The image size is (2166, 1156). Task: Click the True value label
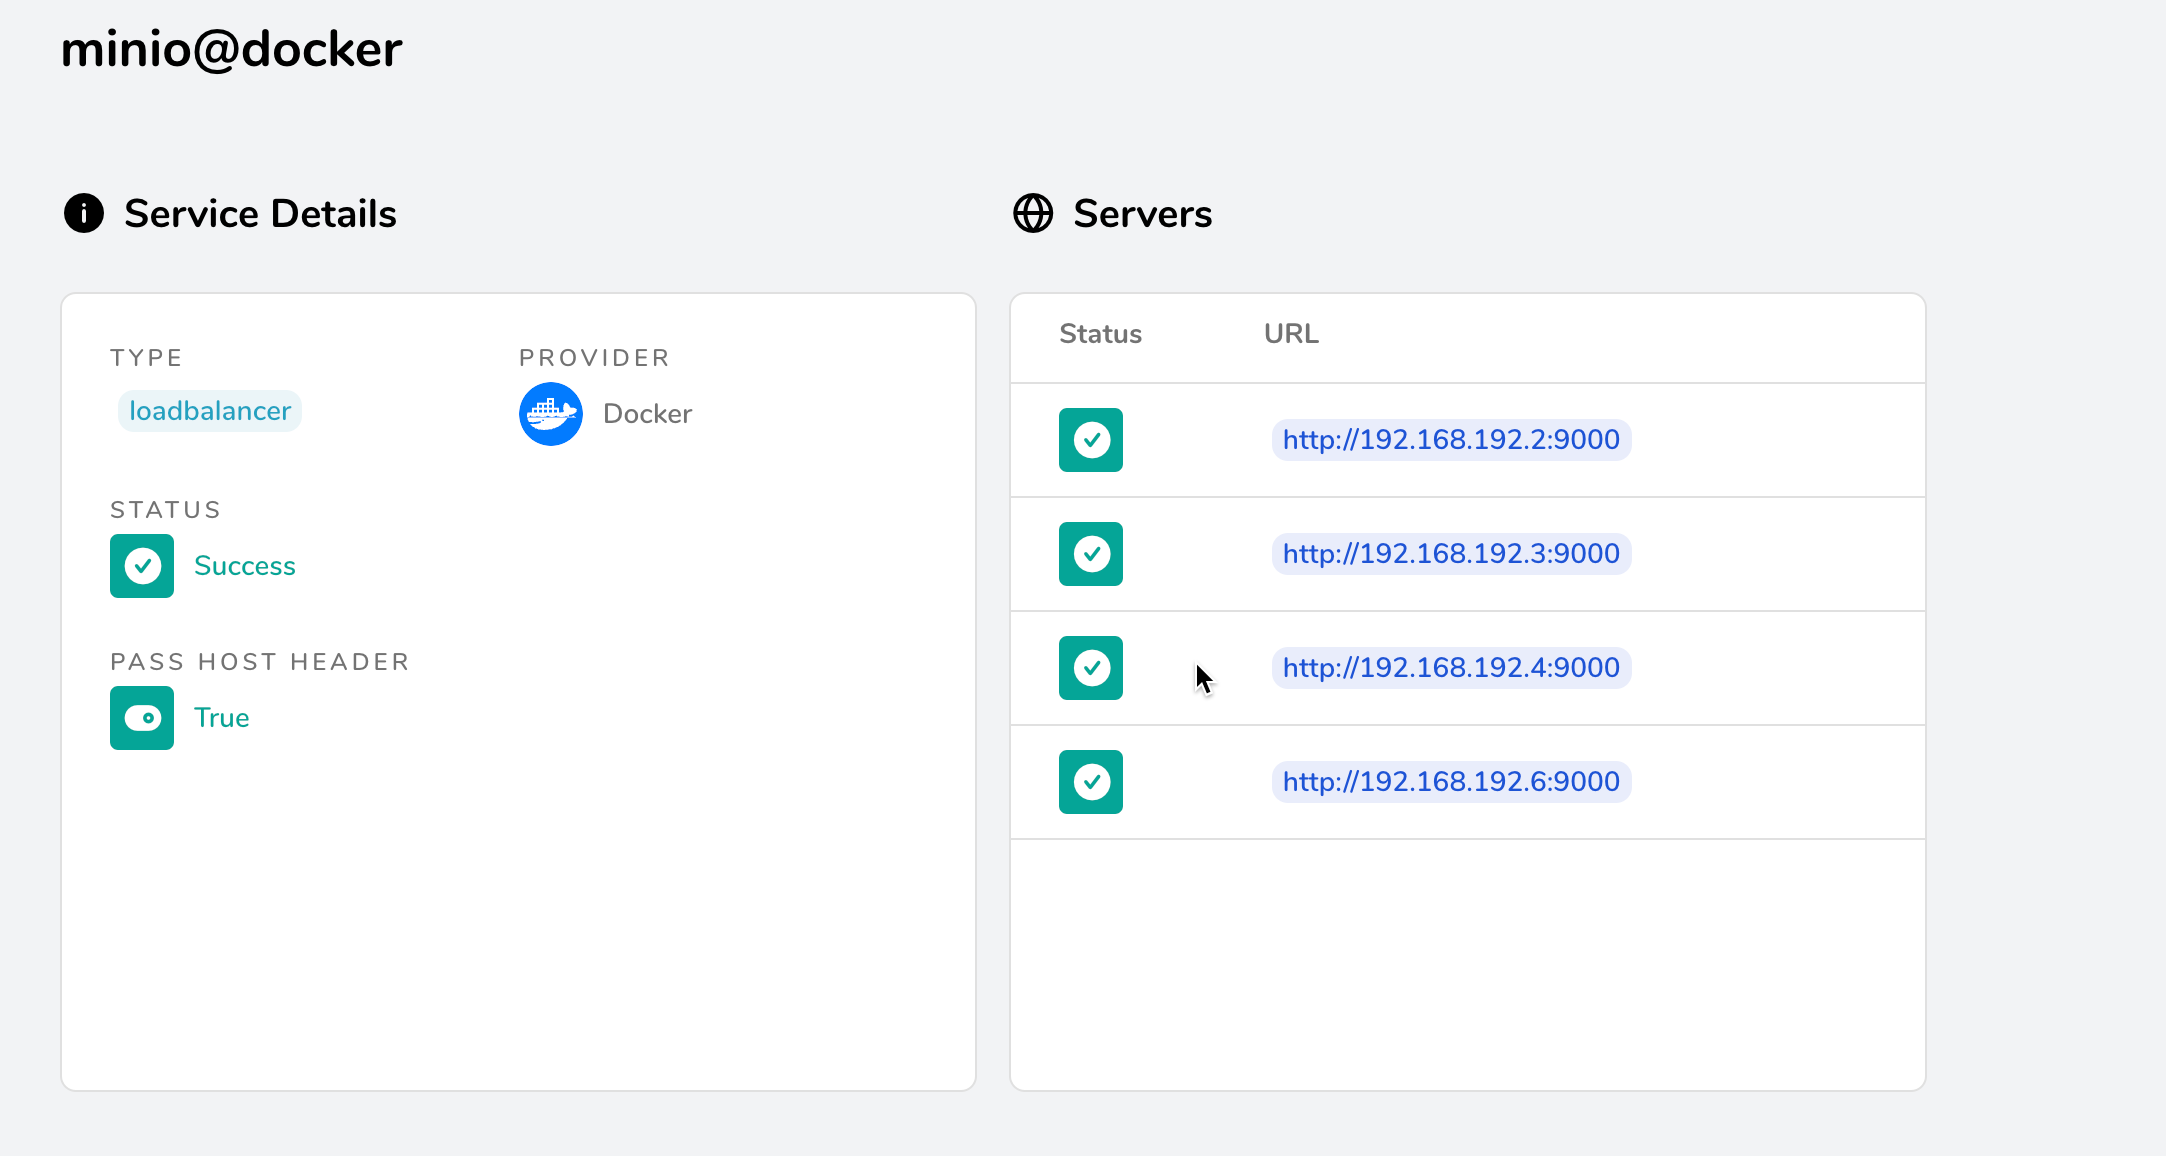[x=222, y=718]
